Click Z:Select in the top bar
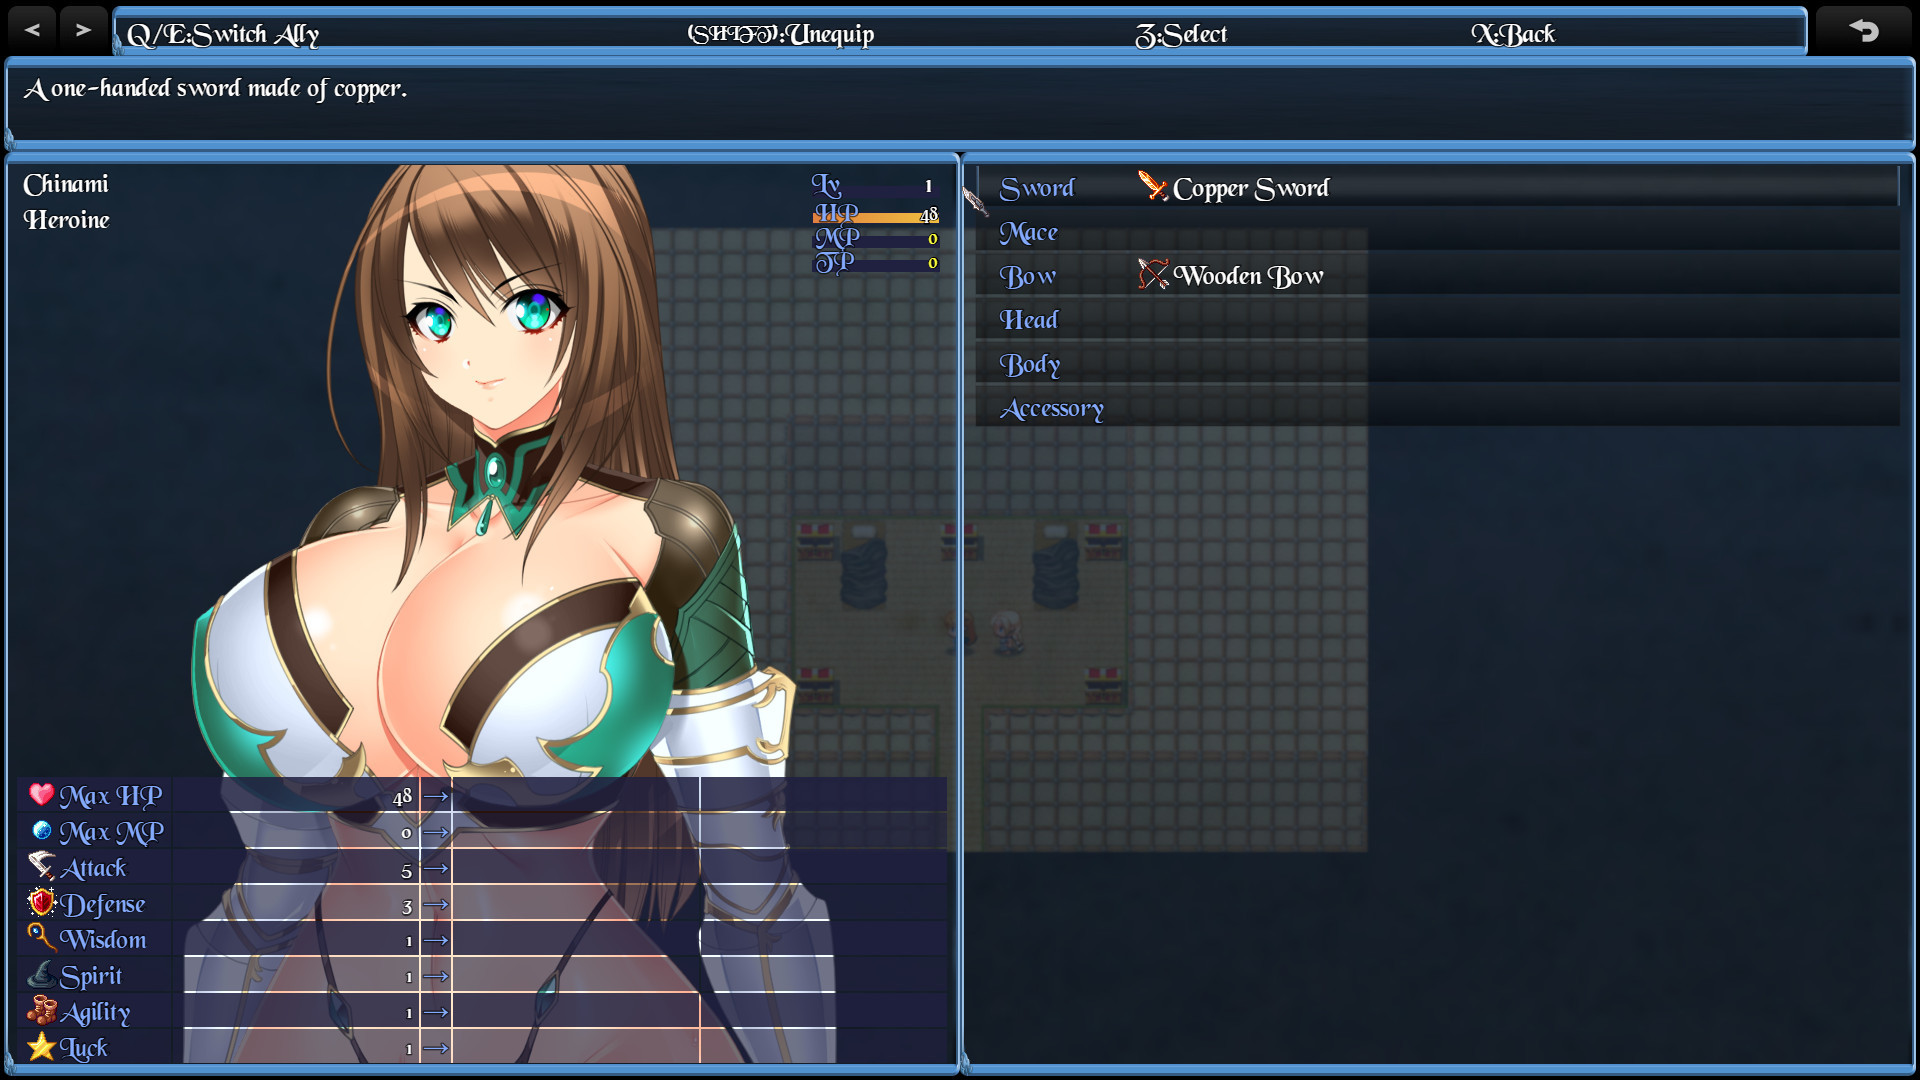 pyautogui.click(x=1181, y=33)
